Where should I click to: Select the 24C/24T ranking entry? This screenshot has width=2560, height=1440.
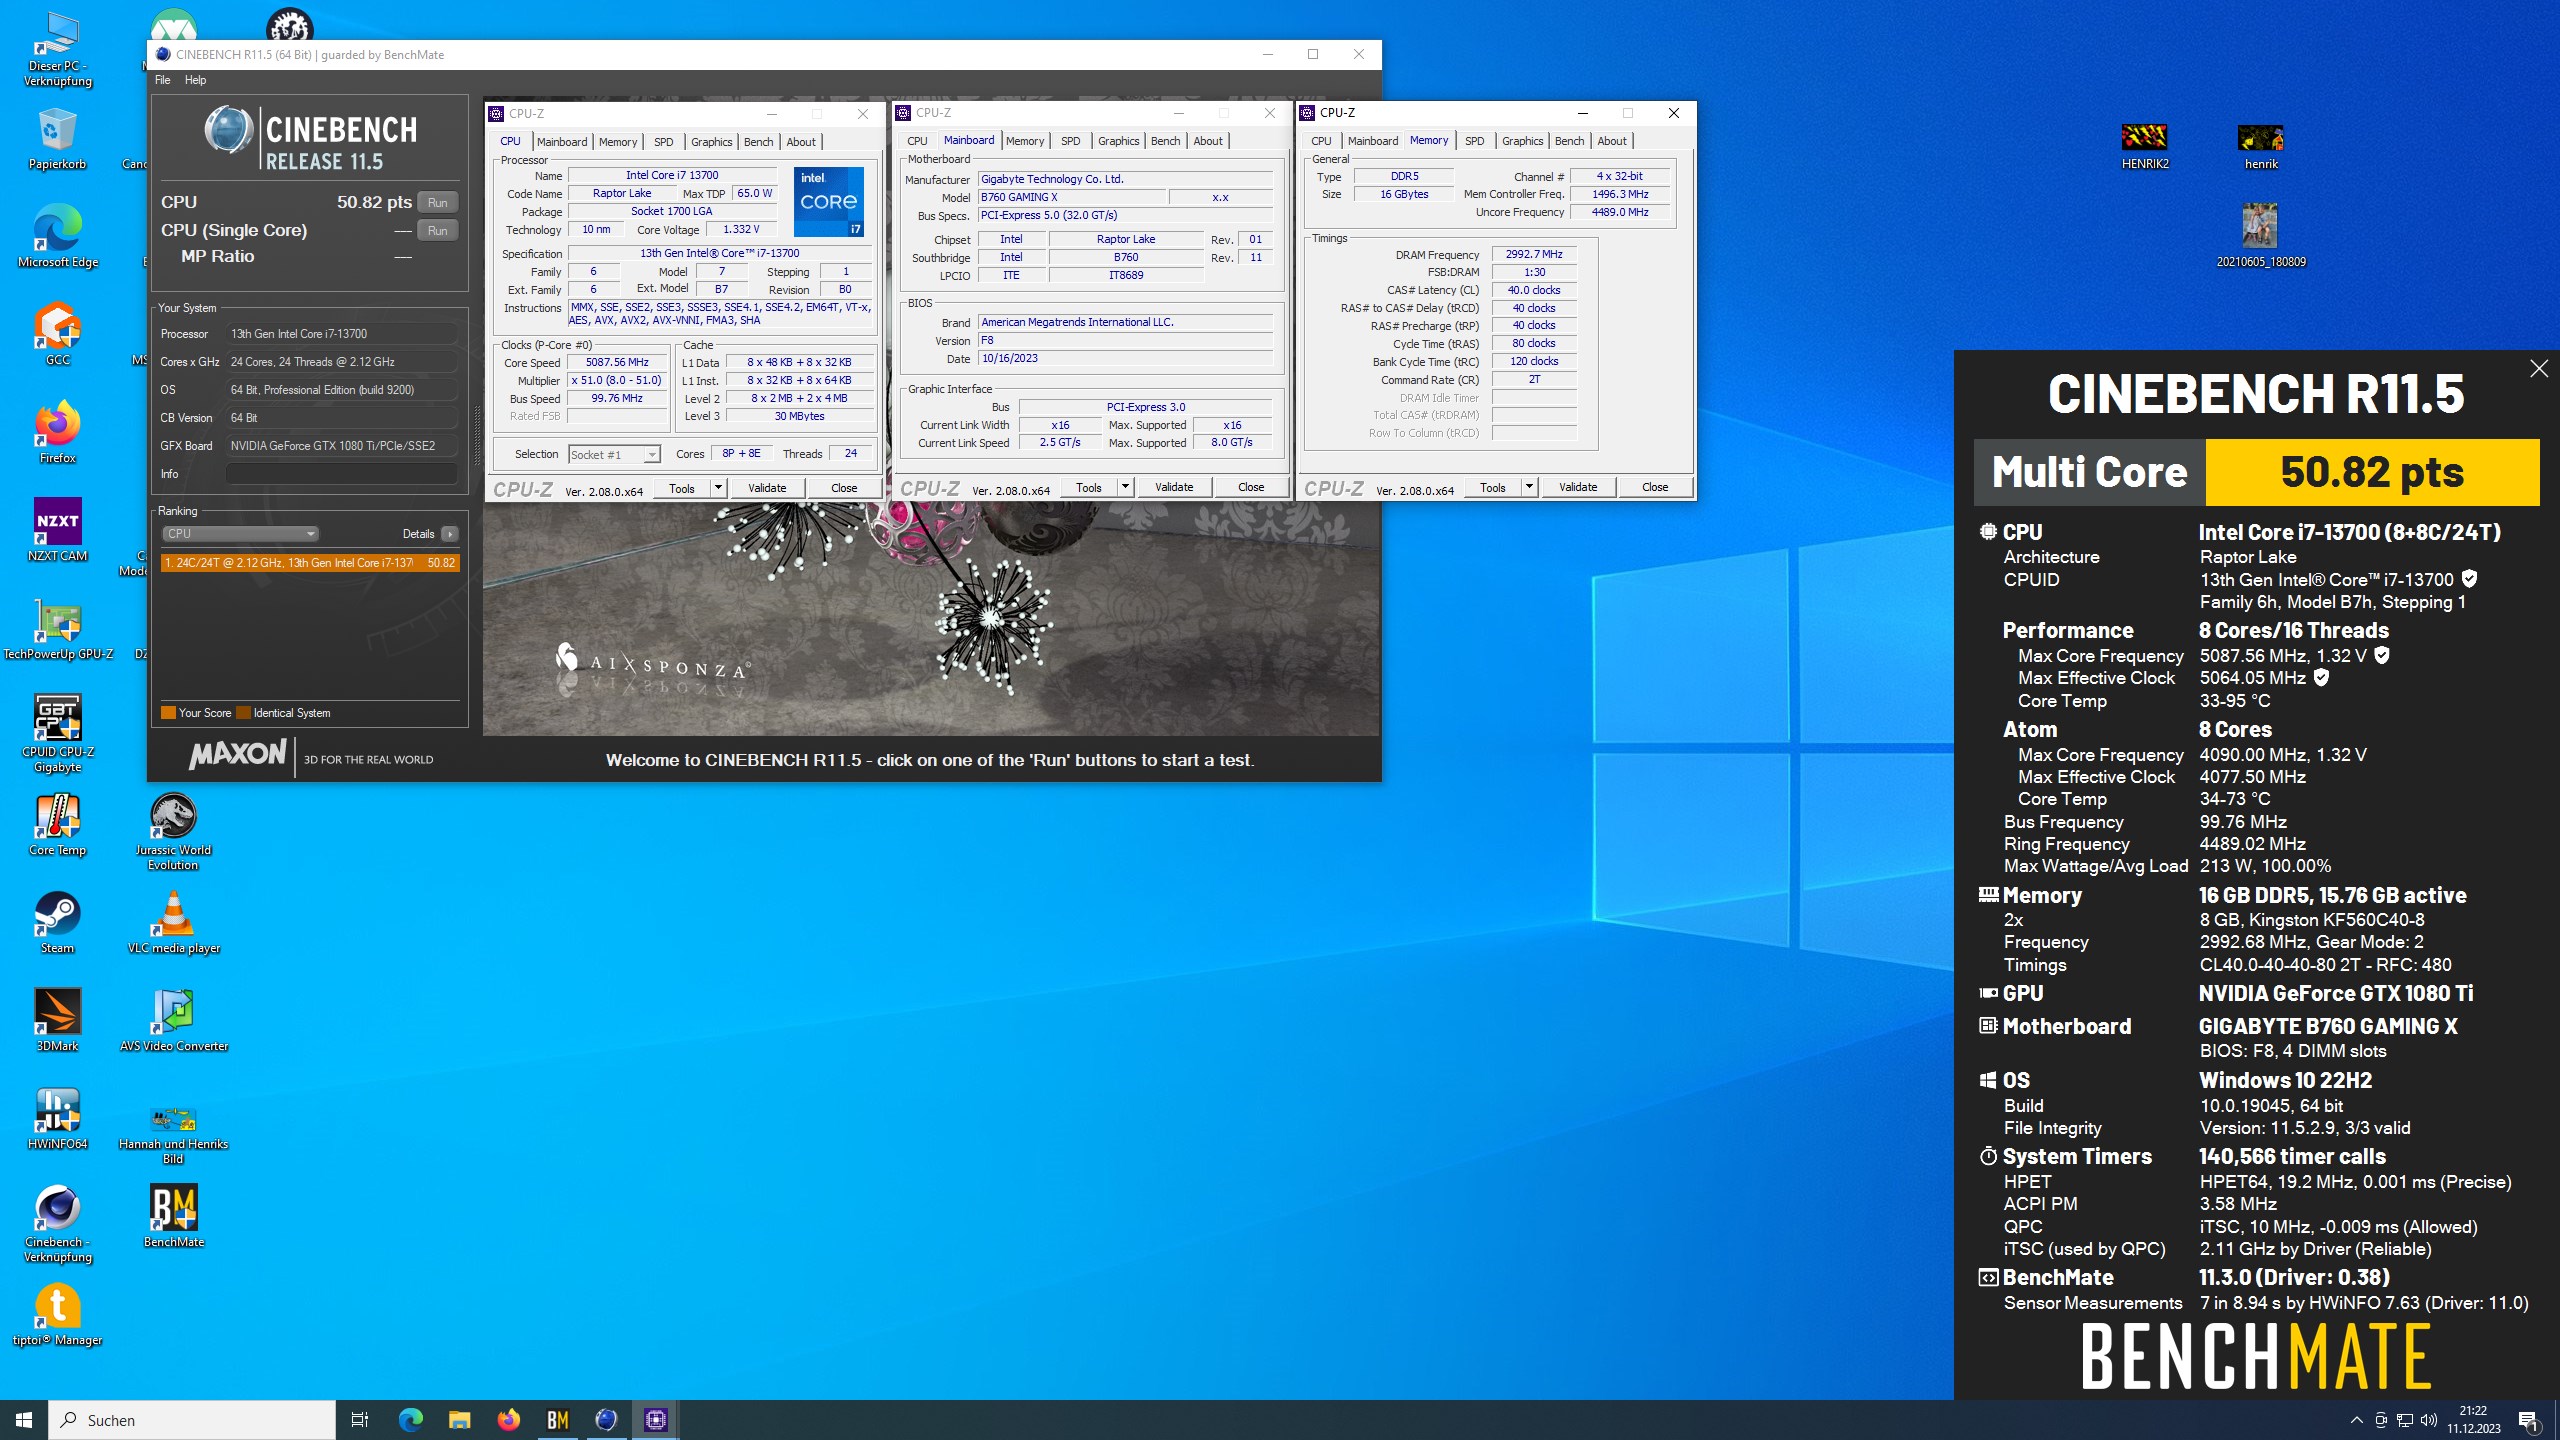309,563
